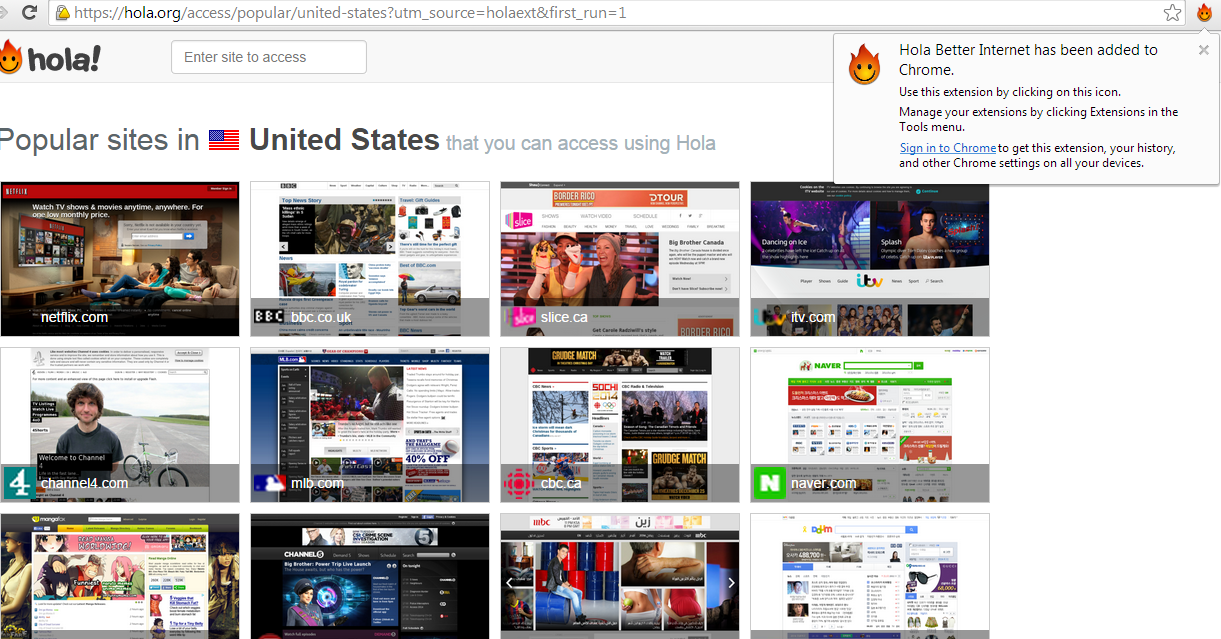
Task: Click the Channel 4 logo icon
Action: coord(19,483)
